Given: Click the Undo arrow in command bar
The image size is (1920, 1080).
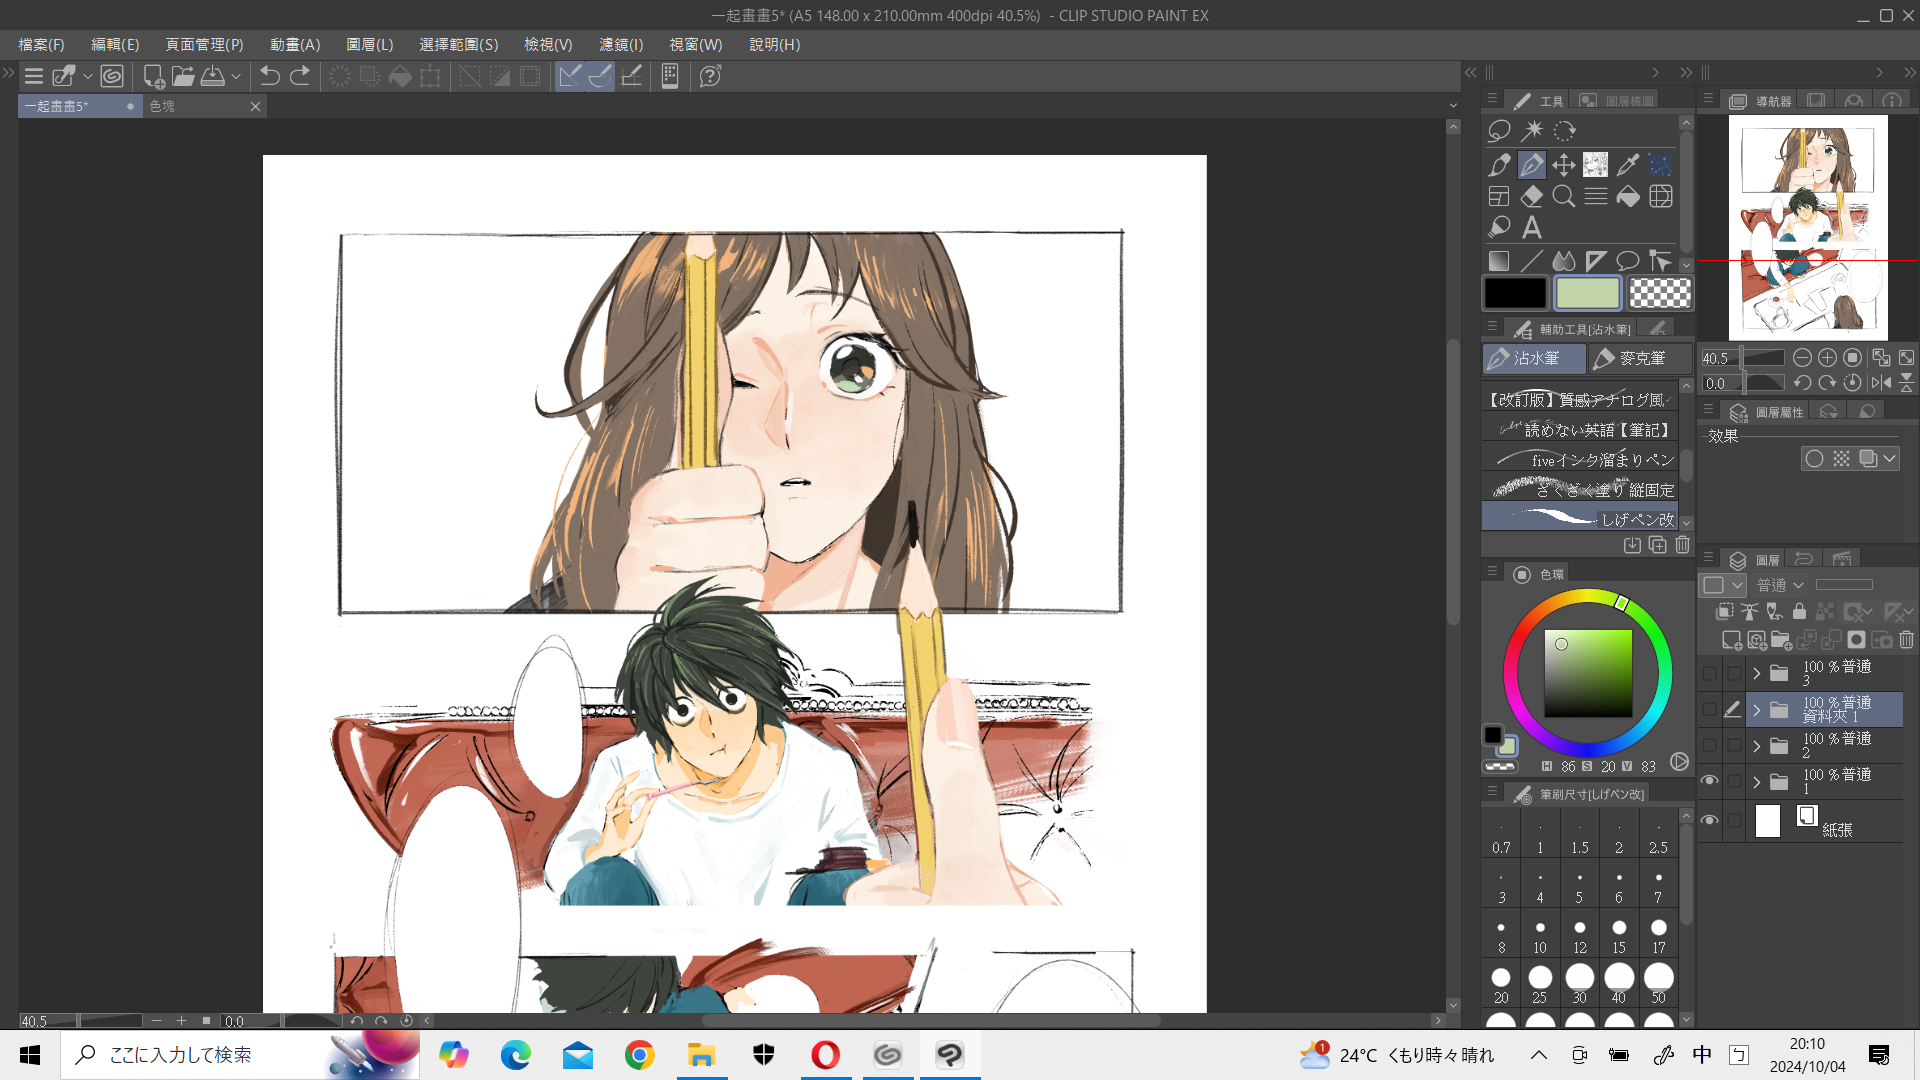Looking at the screenshot, I should (269, 76).
